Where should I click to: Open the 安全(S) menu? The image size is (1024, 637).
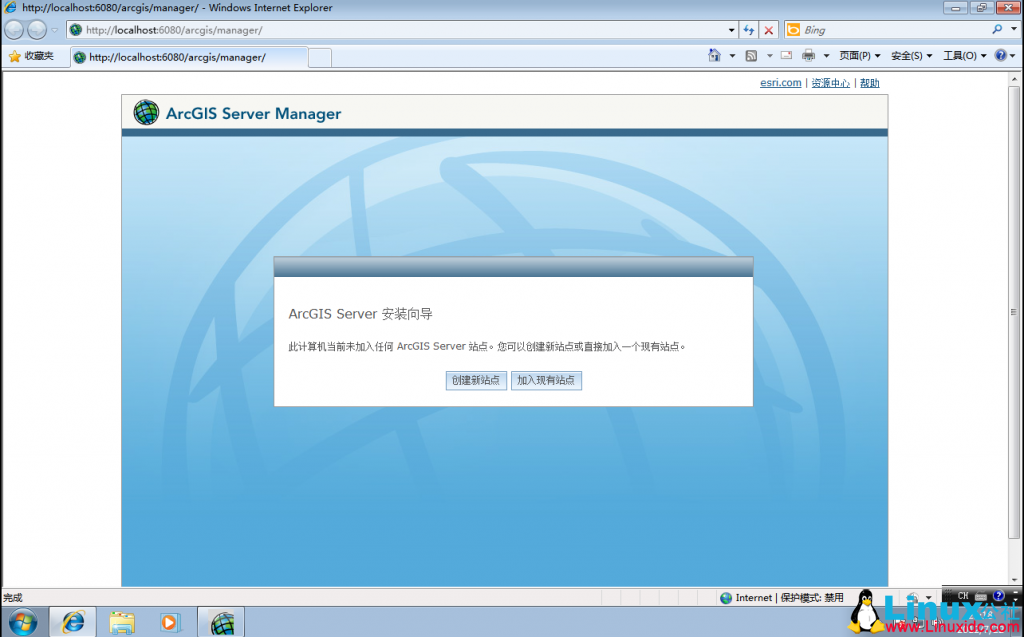click(x=908, y=55)
